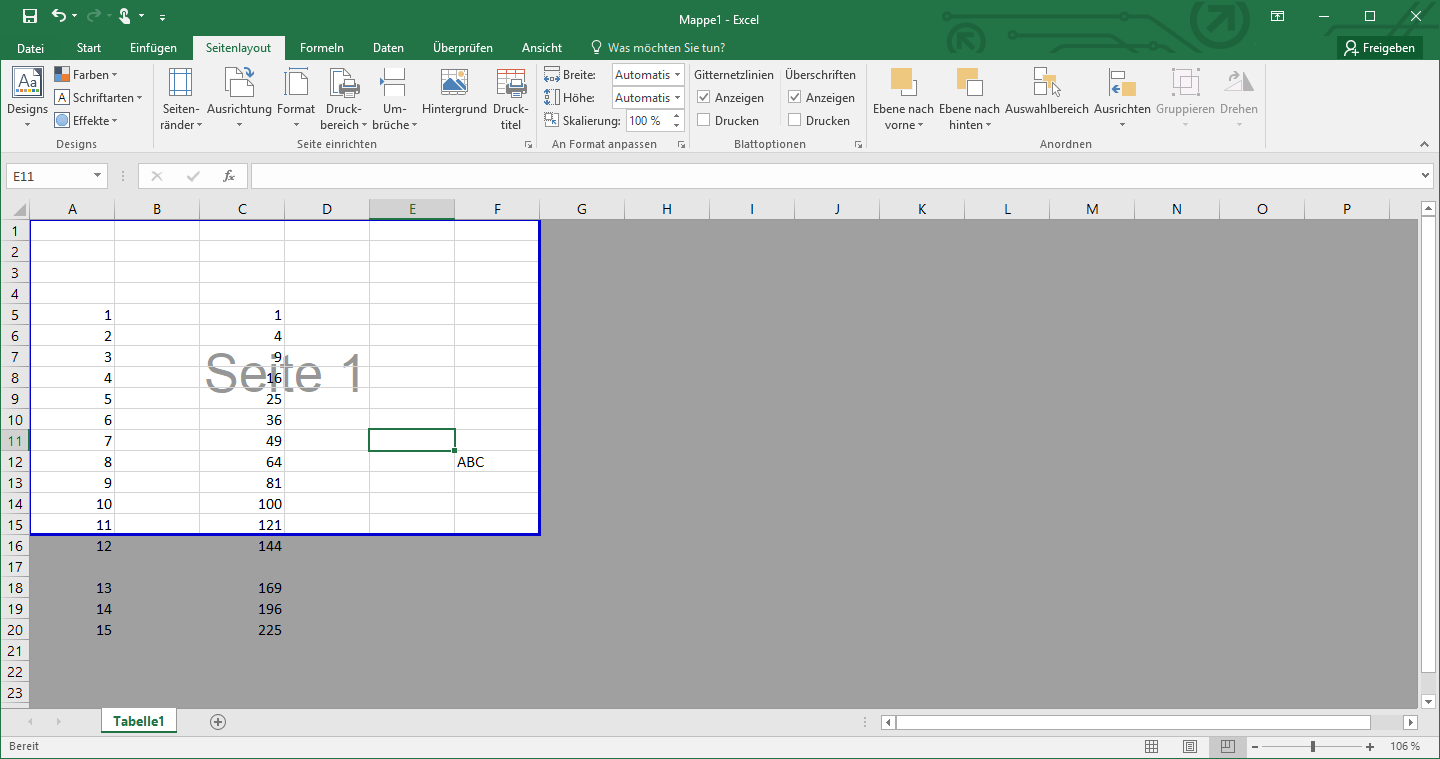
Task: Open Ribbon display options button
Action: [1277, 16]
